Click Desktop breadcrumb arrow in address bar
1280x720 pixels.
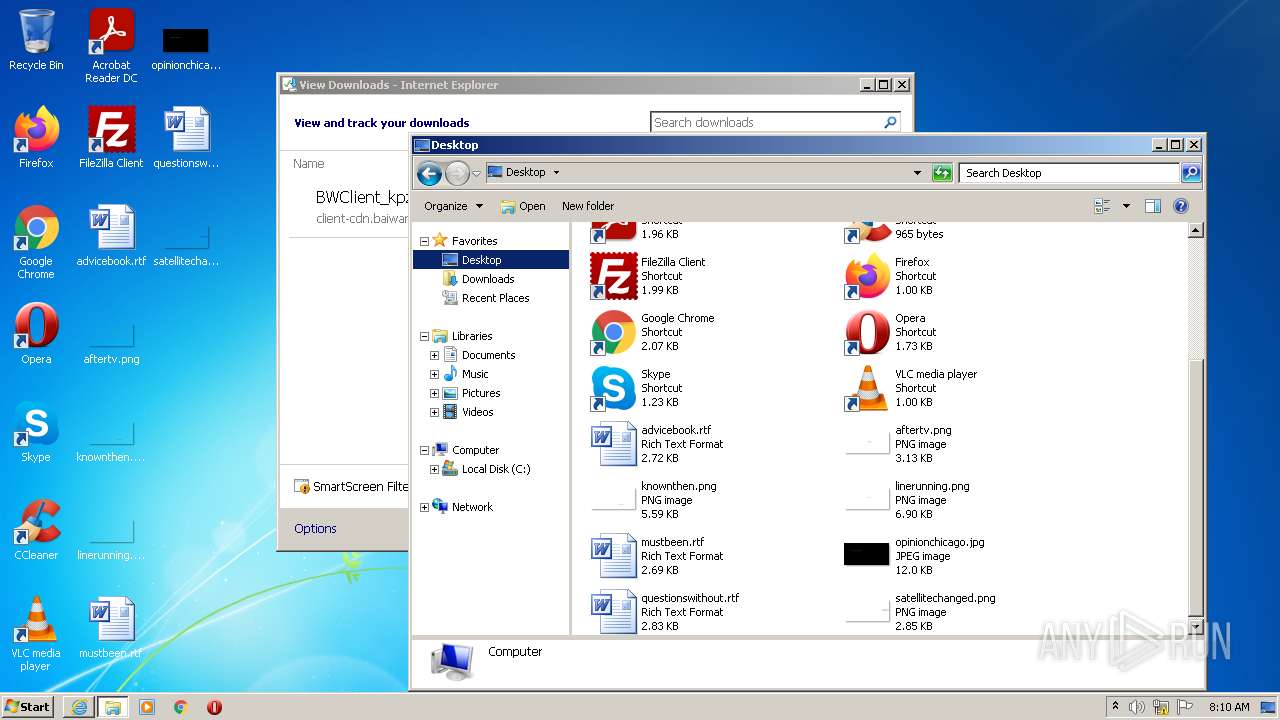pyautogui.click(x=556, y=173)
